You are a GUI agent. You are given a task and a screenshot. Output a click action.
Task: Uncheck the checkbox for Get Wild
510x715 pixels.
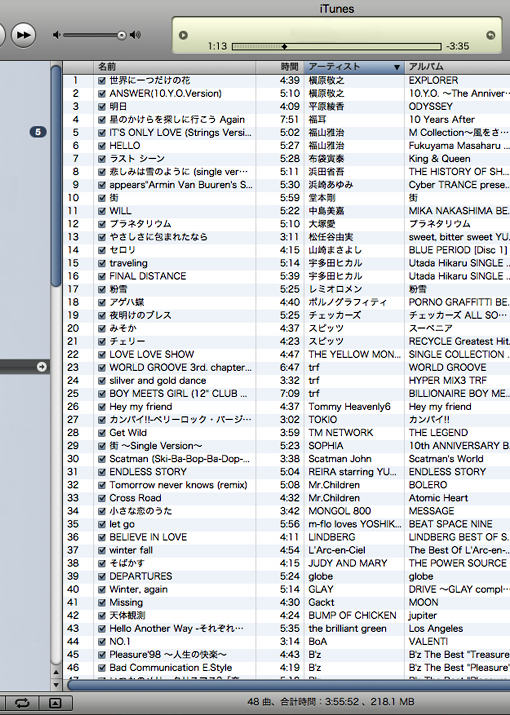pyautogui.click(x=102, y=433)
